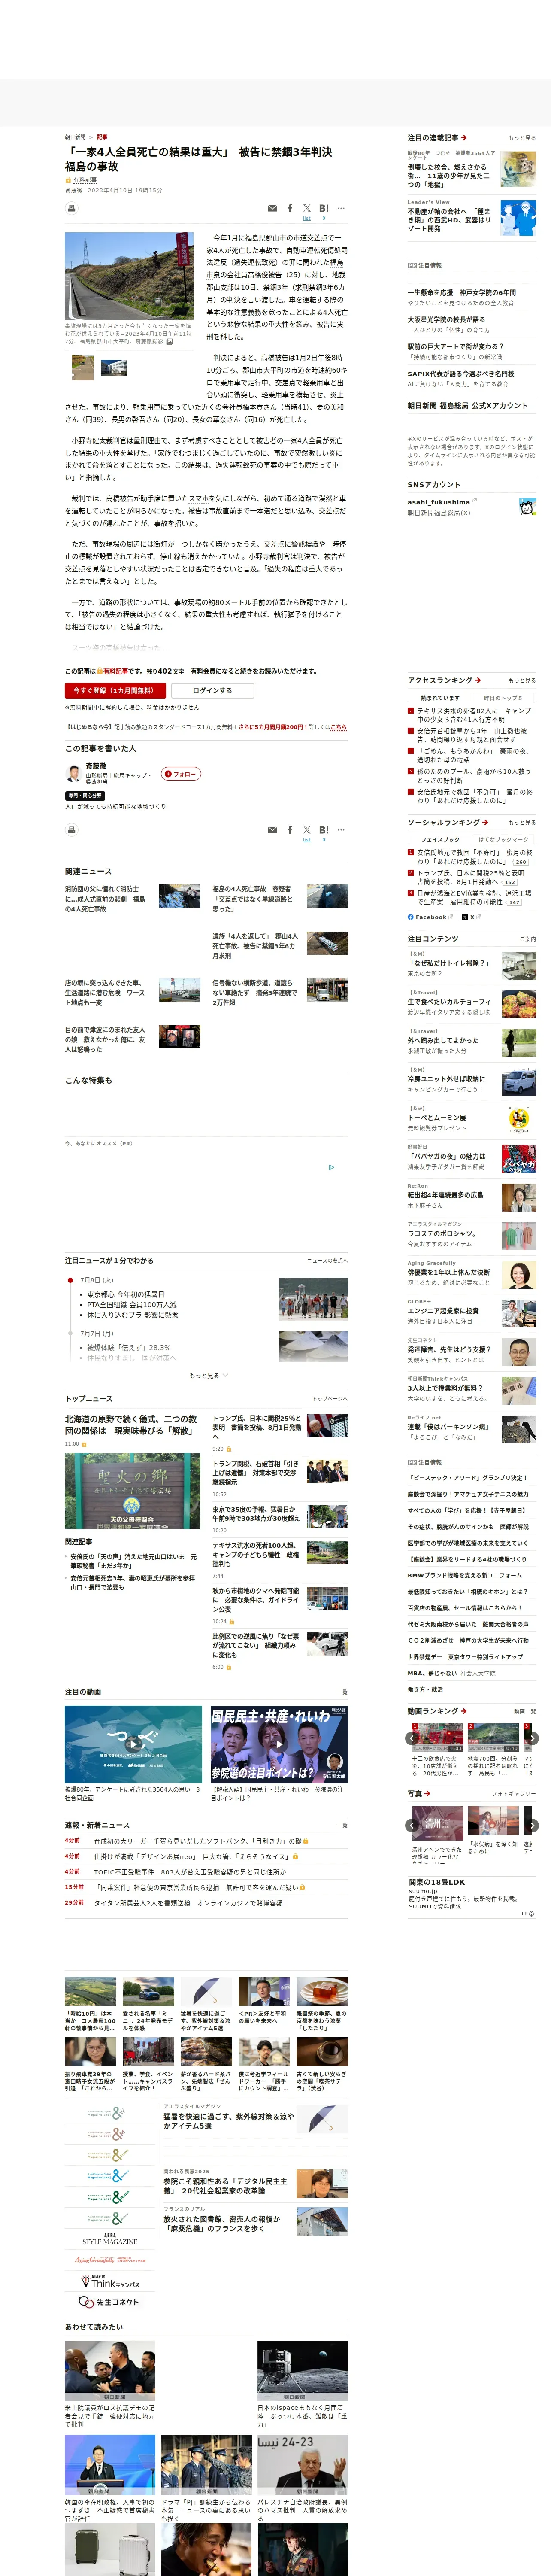Open もっと見る beside ソーシャルランキング

point(521,822)
